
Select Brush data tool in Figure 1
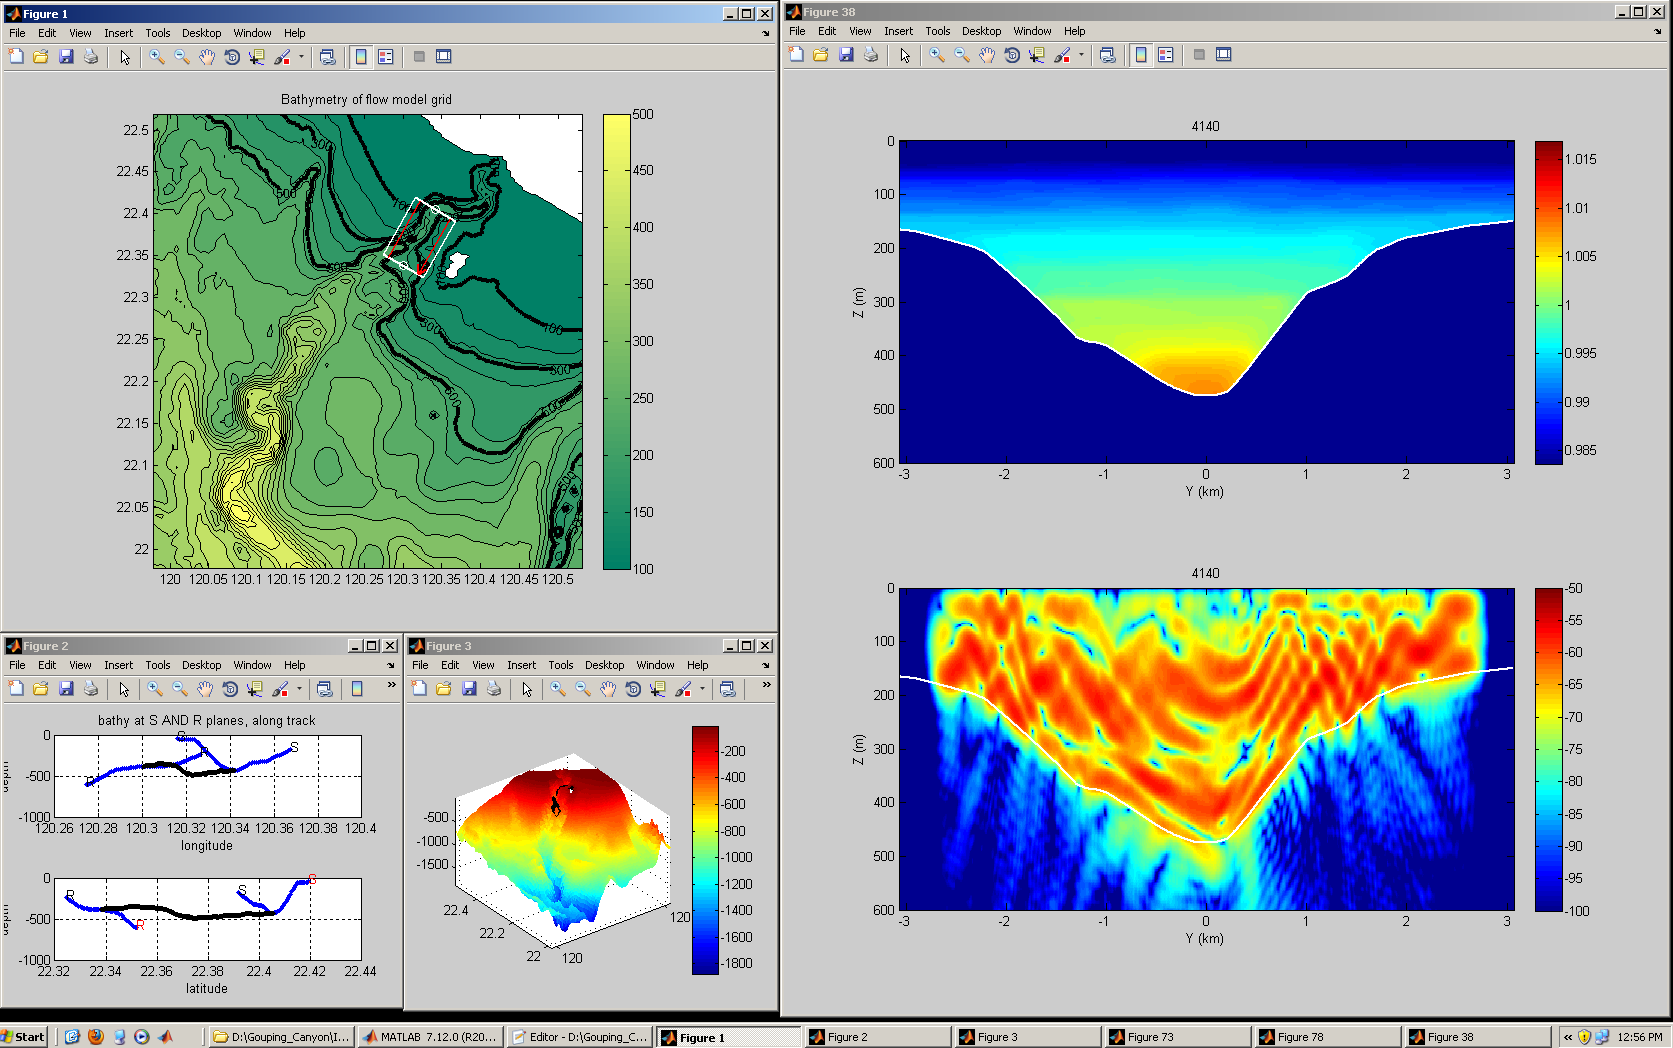tap(283, 57)
